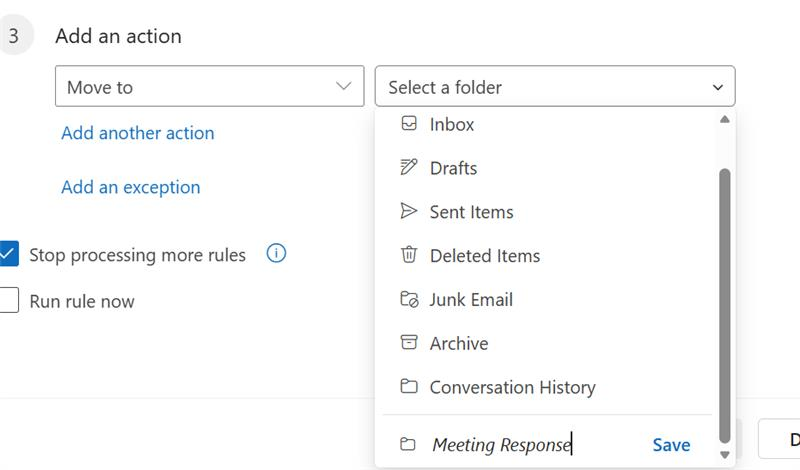Click the info icon beside Stop processing

tap(277, 254)
